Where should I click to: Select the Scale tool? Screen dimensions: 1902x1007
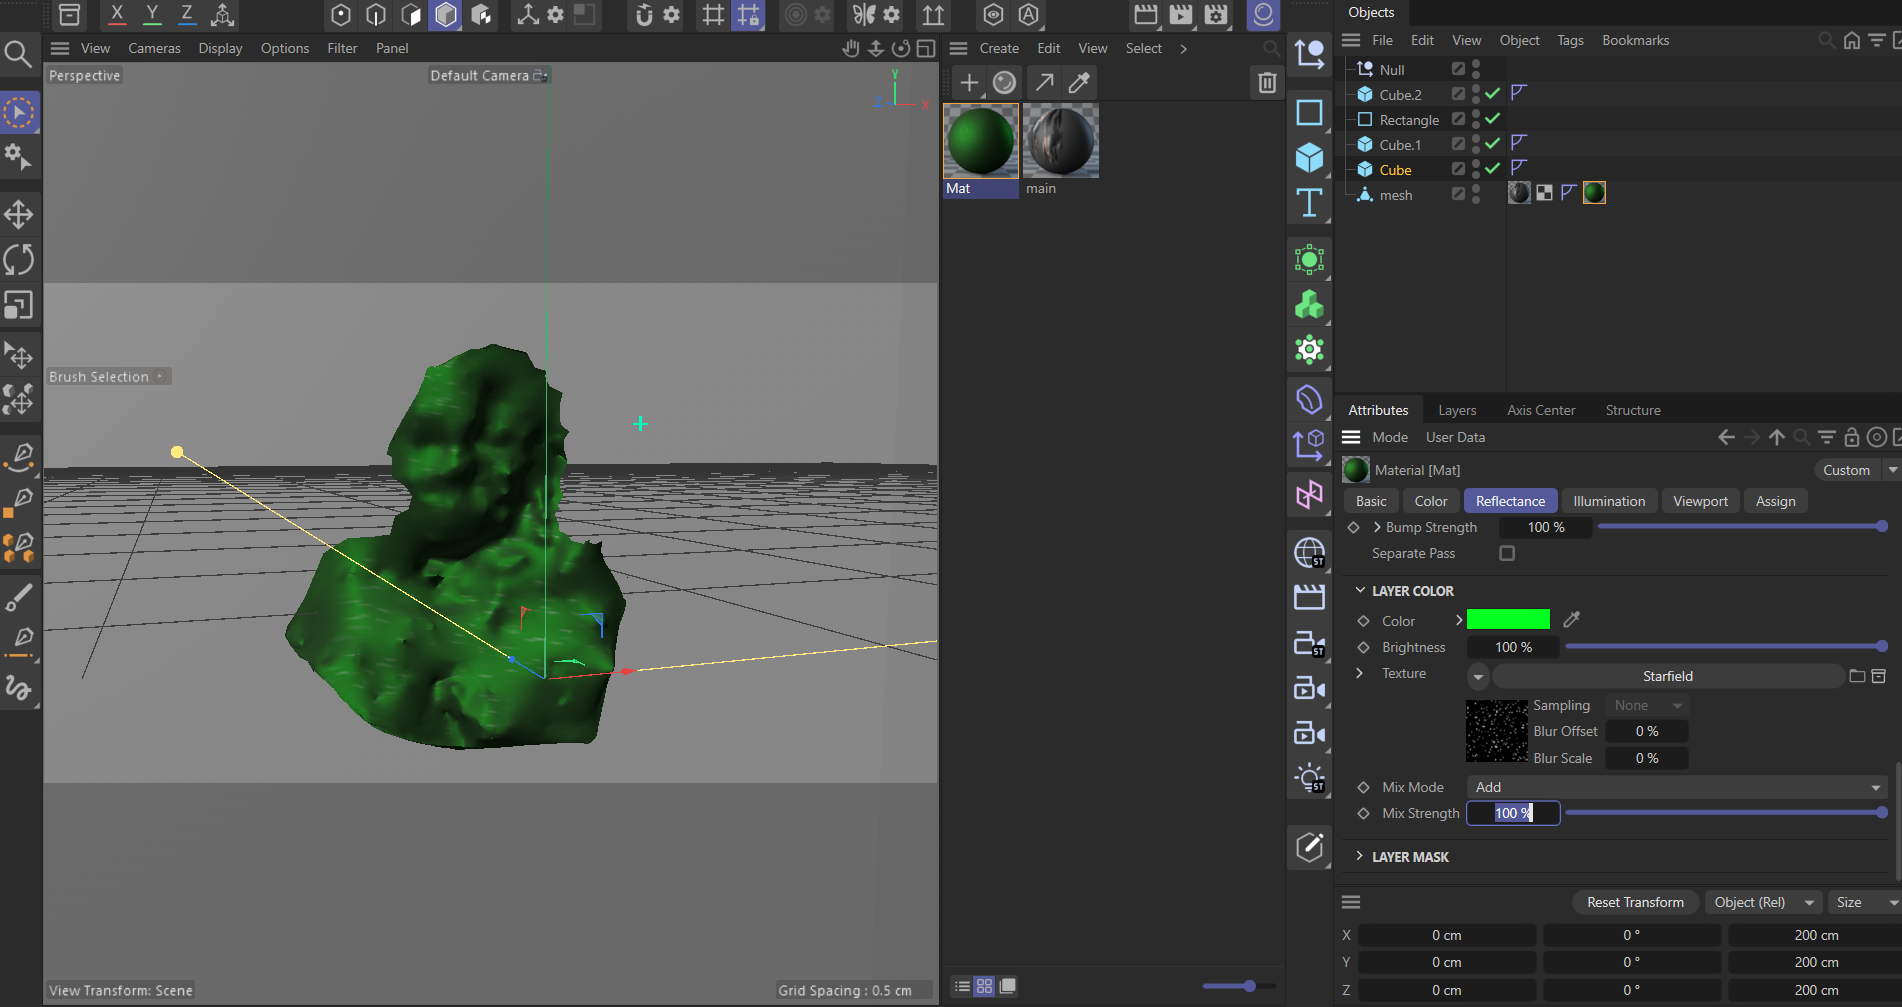(19, 305)
